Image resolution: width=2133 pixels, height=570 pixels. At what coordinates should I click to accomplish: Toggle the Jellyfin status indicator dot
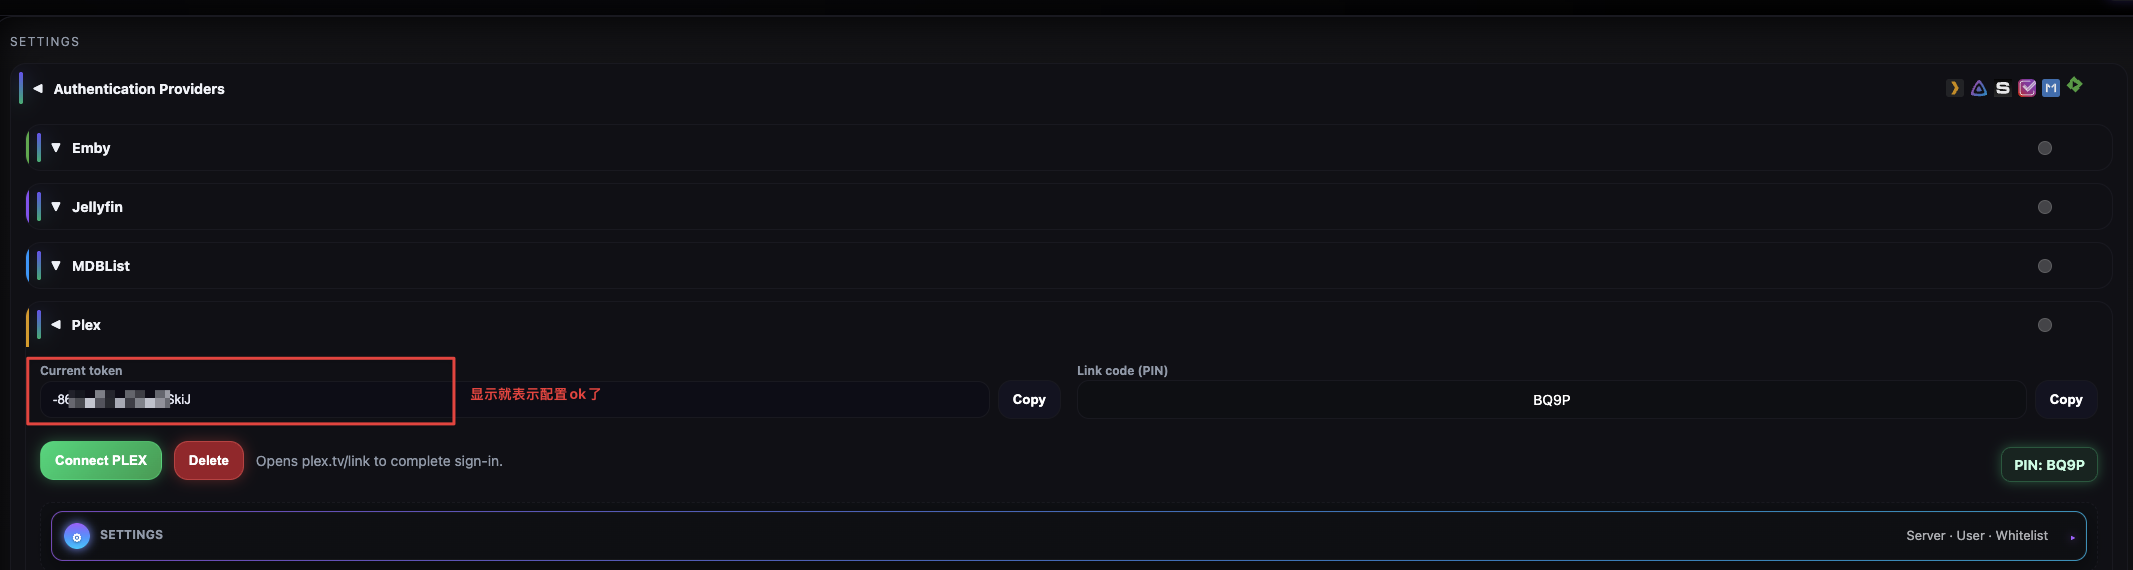coord(2045,207)
